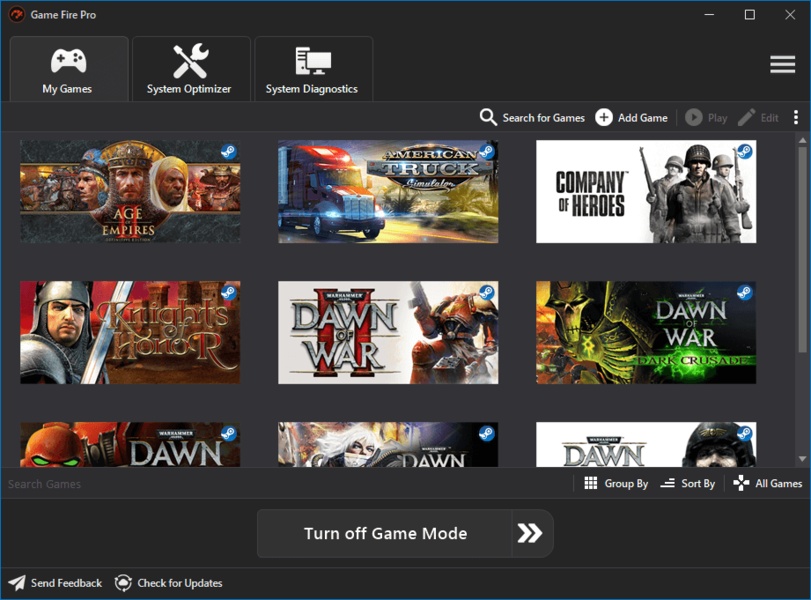Focus the Search Games input field
Viewport: 811px width, 600px height.
click(x=287, y=484)
